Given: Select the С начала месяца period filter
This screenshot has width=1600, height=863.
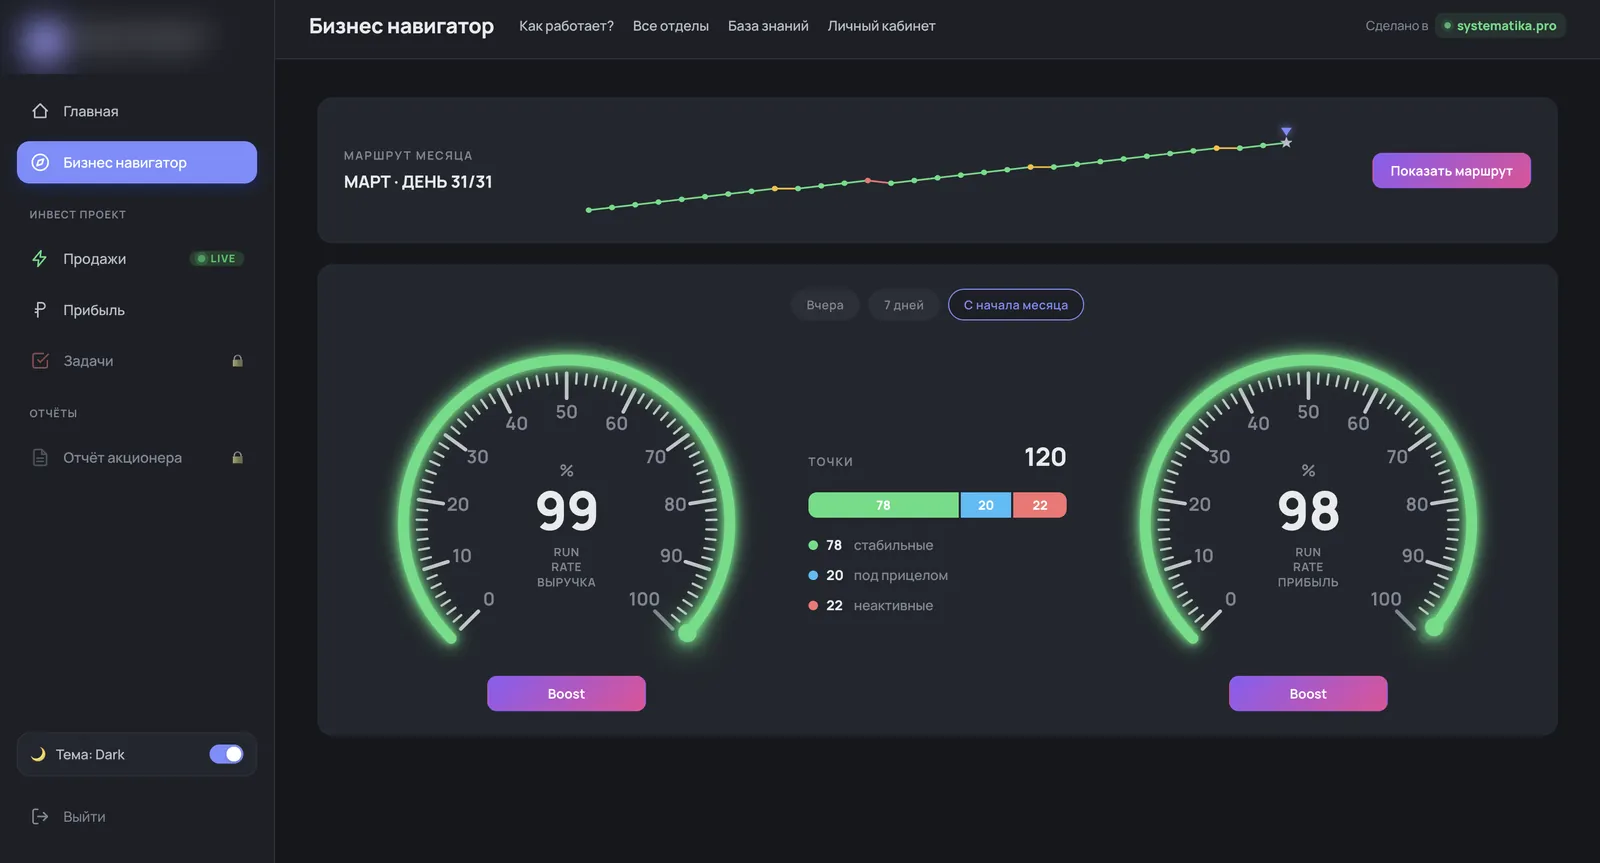Looking at the screenshot, I should [x=1016, y=305].
